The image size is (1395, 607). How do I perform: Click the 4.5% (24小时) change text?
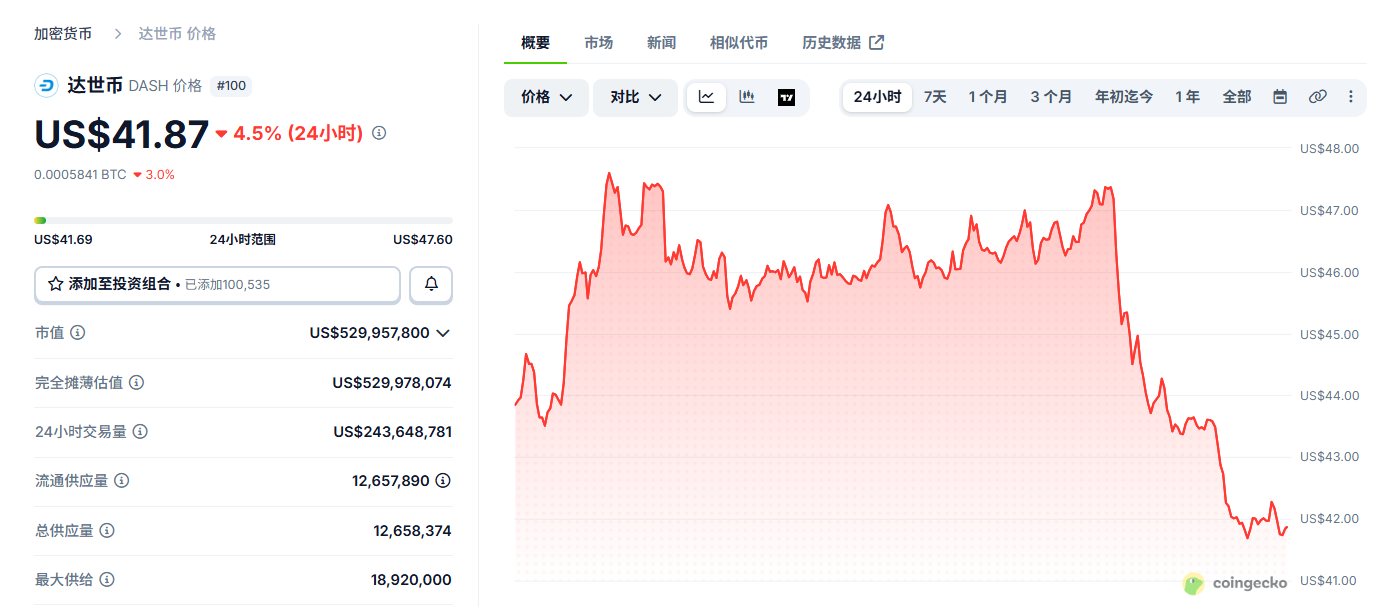click(x=289, y=133)
